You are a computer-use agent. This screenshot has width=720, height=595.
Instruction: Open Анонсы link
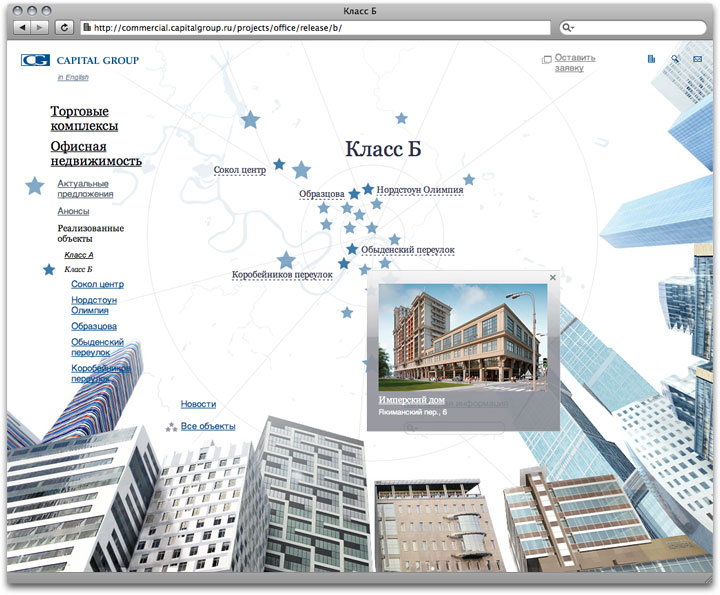(73, 211)
